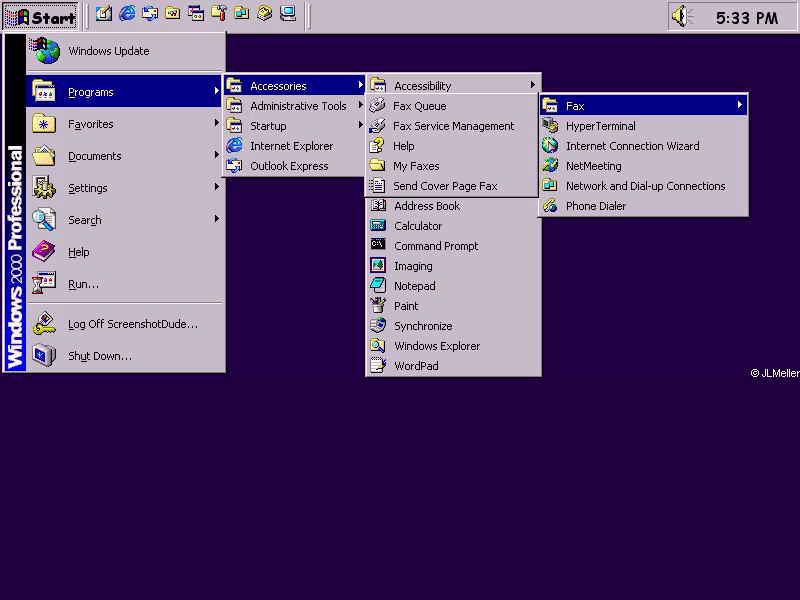800x600 pixels.
Task: Open Outlook Express in Programs menu
Action: [294, 166]
